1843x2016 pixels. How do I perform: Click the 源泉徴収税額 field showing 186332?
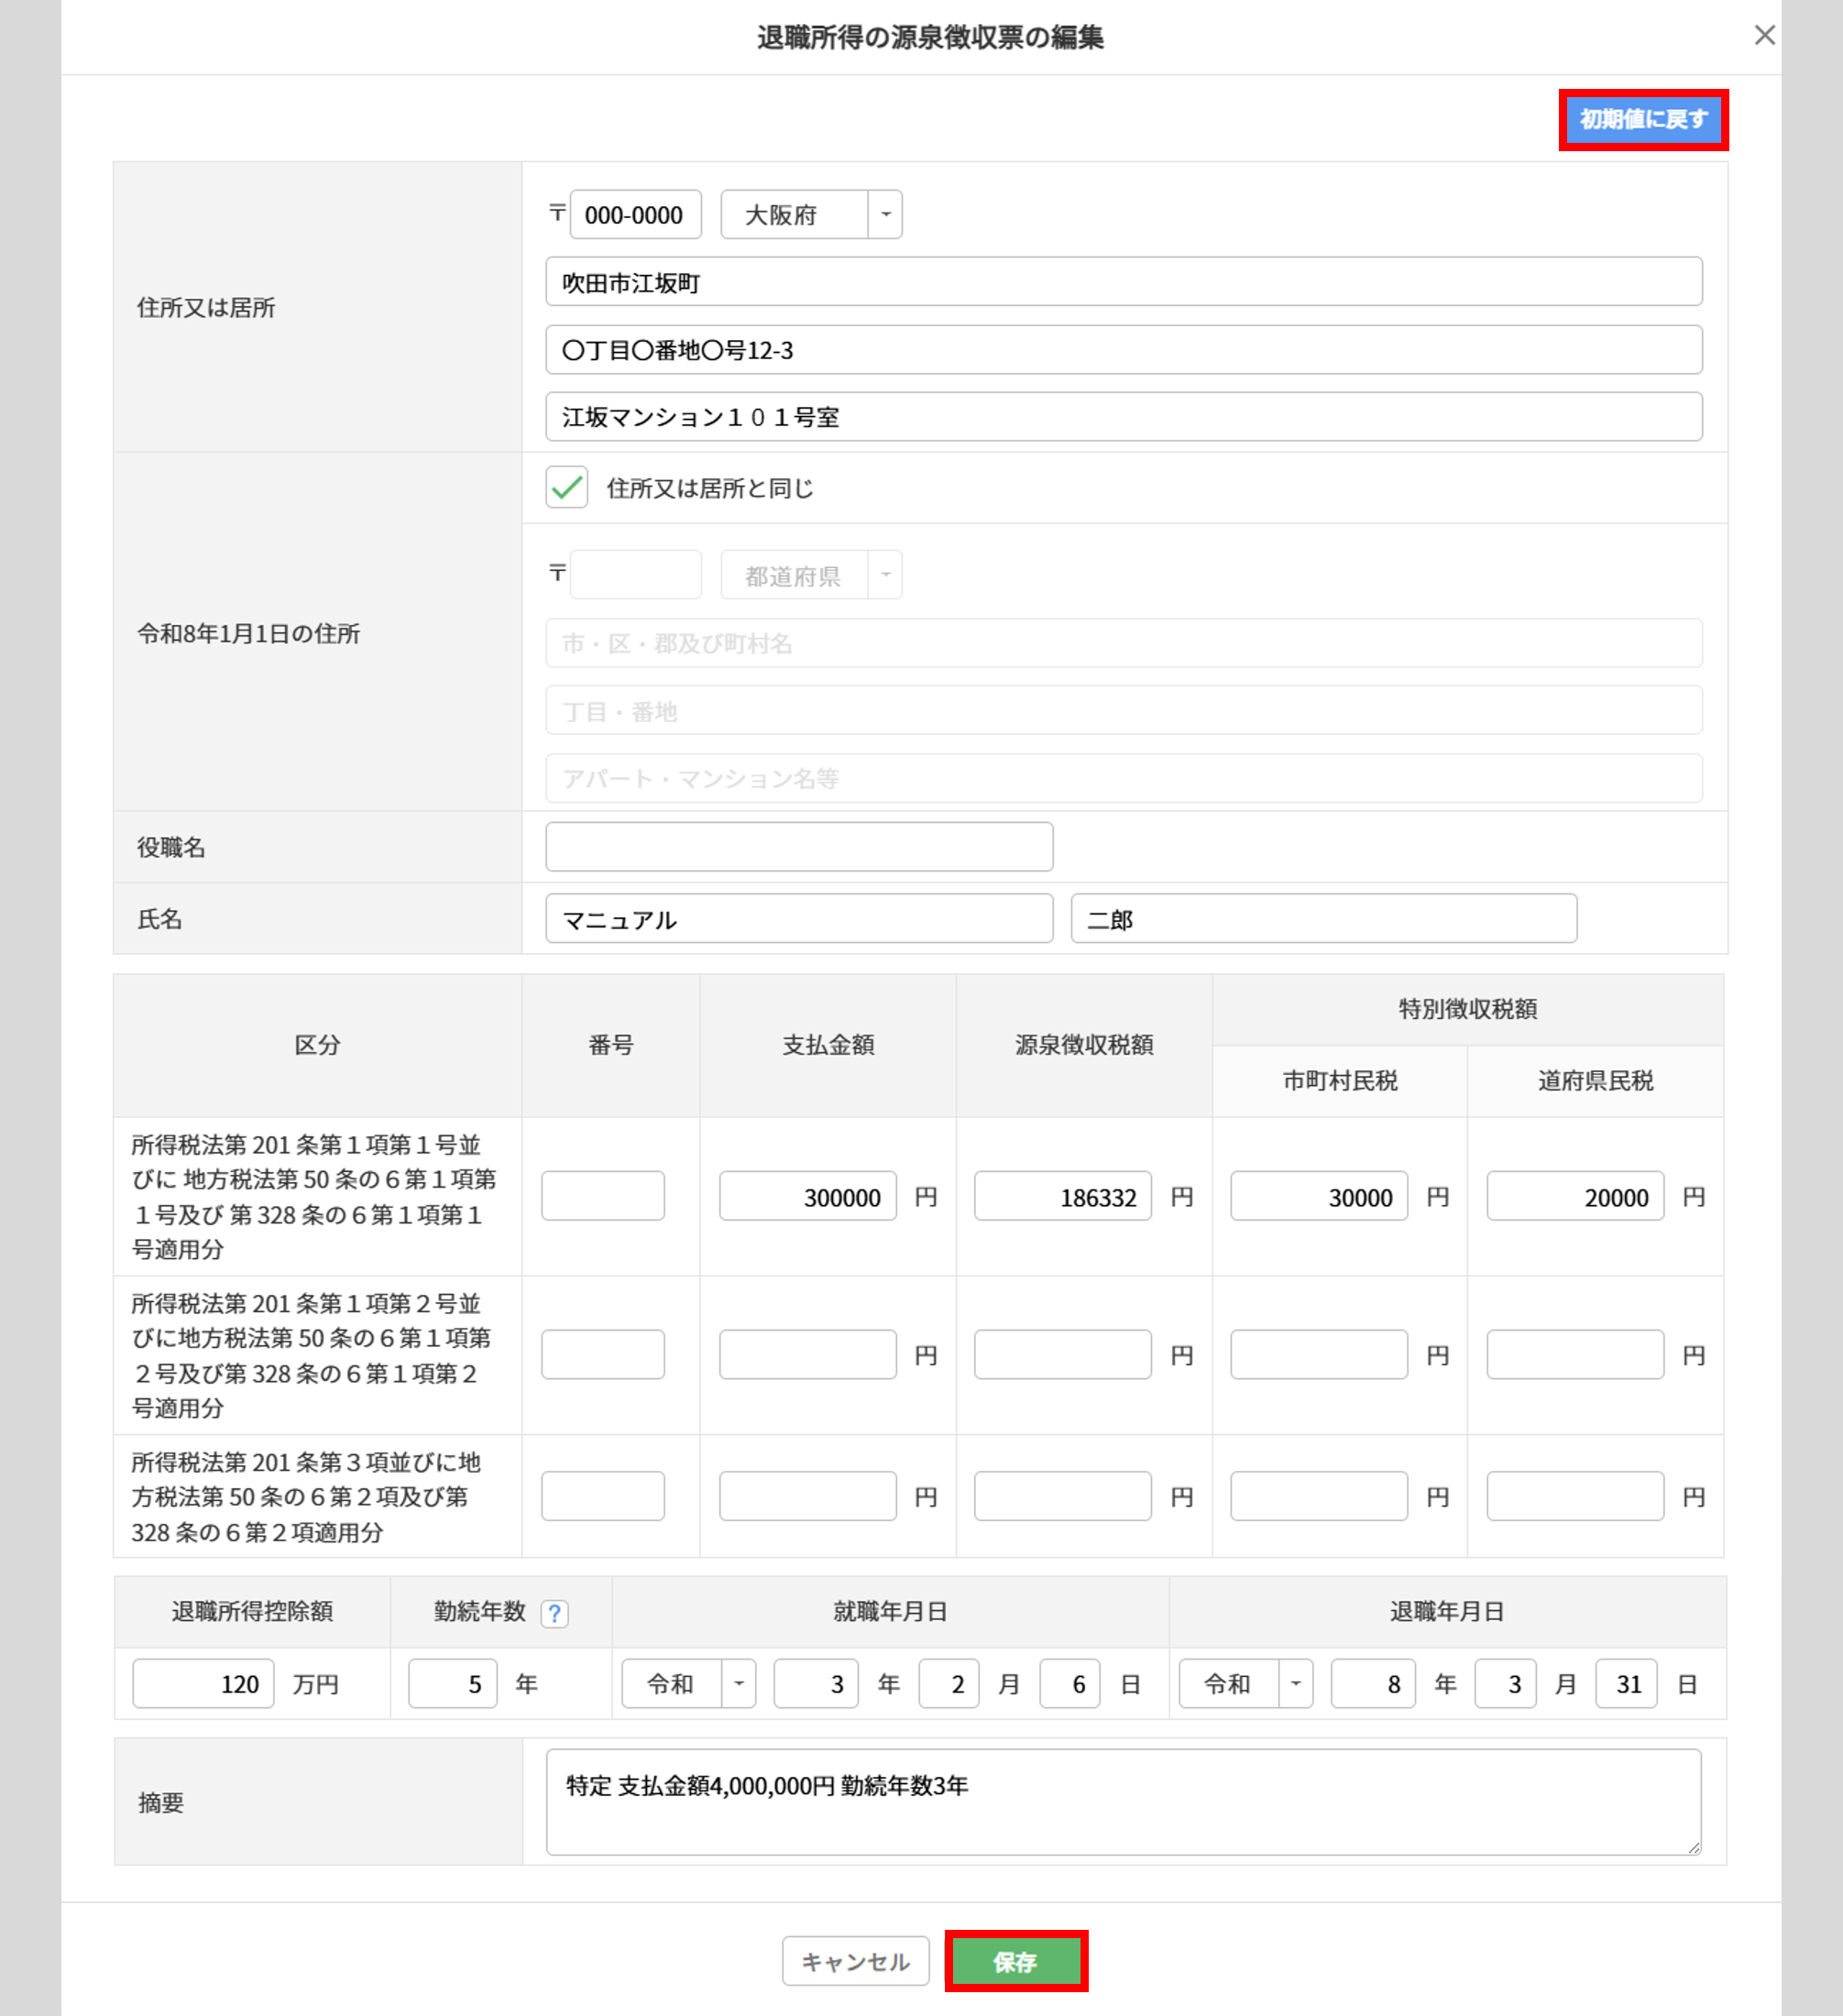[x=1063, y=1197]
